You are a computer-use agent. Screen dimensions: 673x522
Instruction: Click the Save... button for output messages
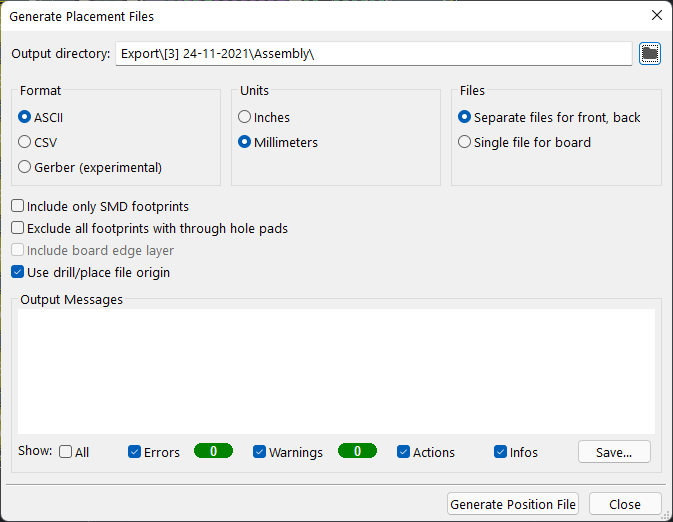(x=614, y=452)
